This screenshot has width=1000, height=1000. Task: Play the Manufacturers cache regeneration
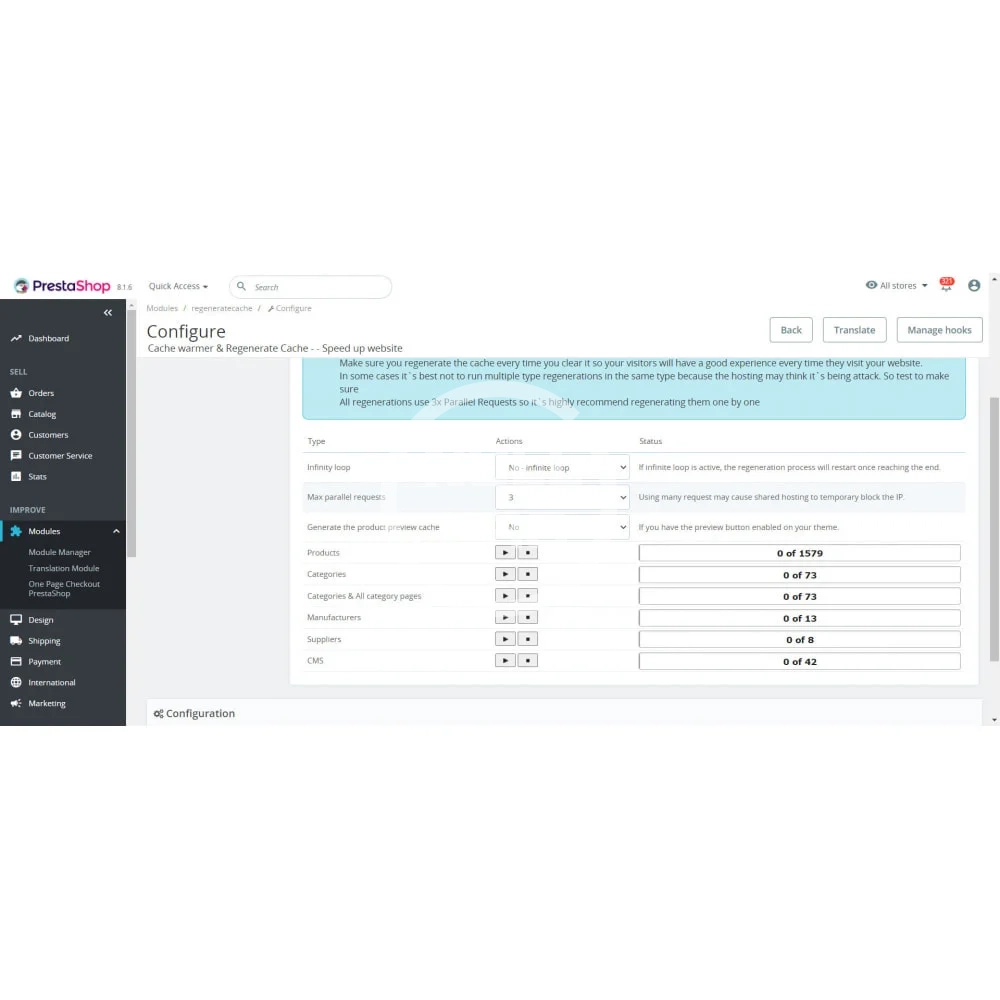[506, 617]
